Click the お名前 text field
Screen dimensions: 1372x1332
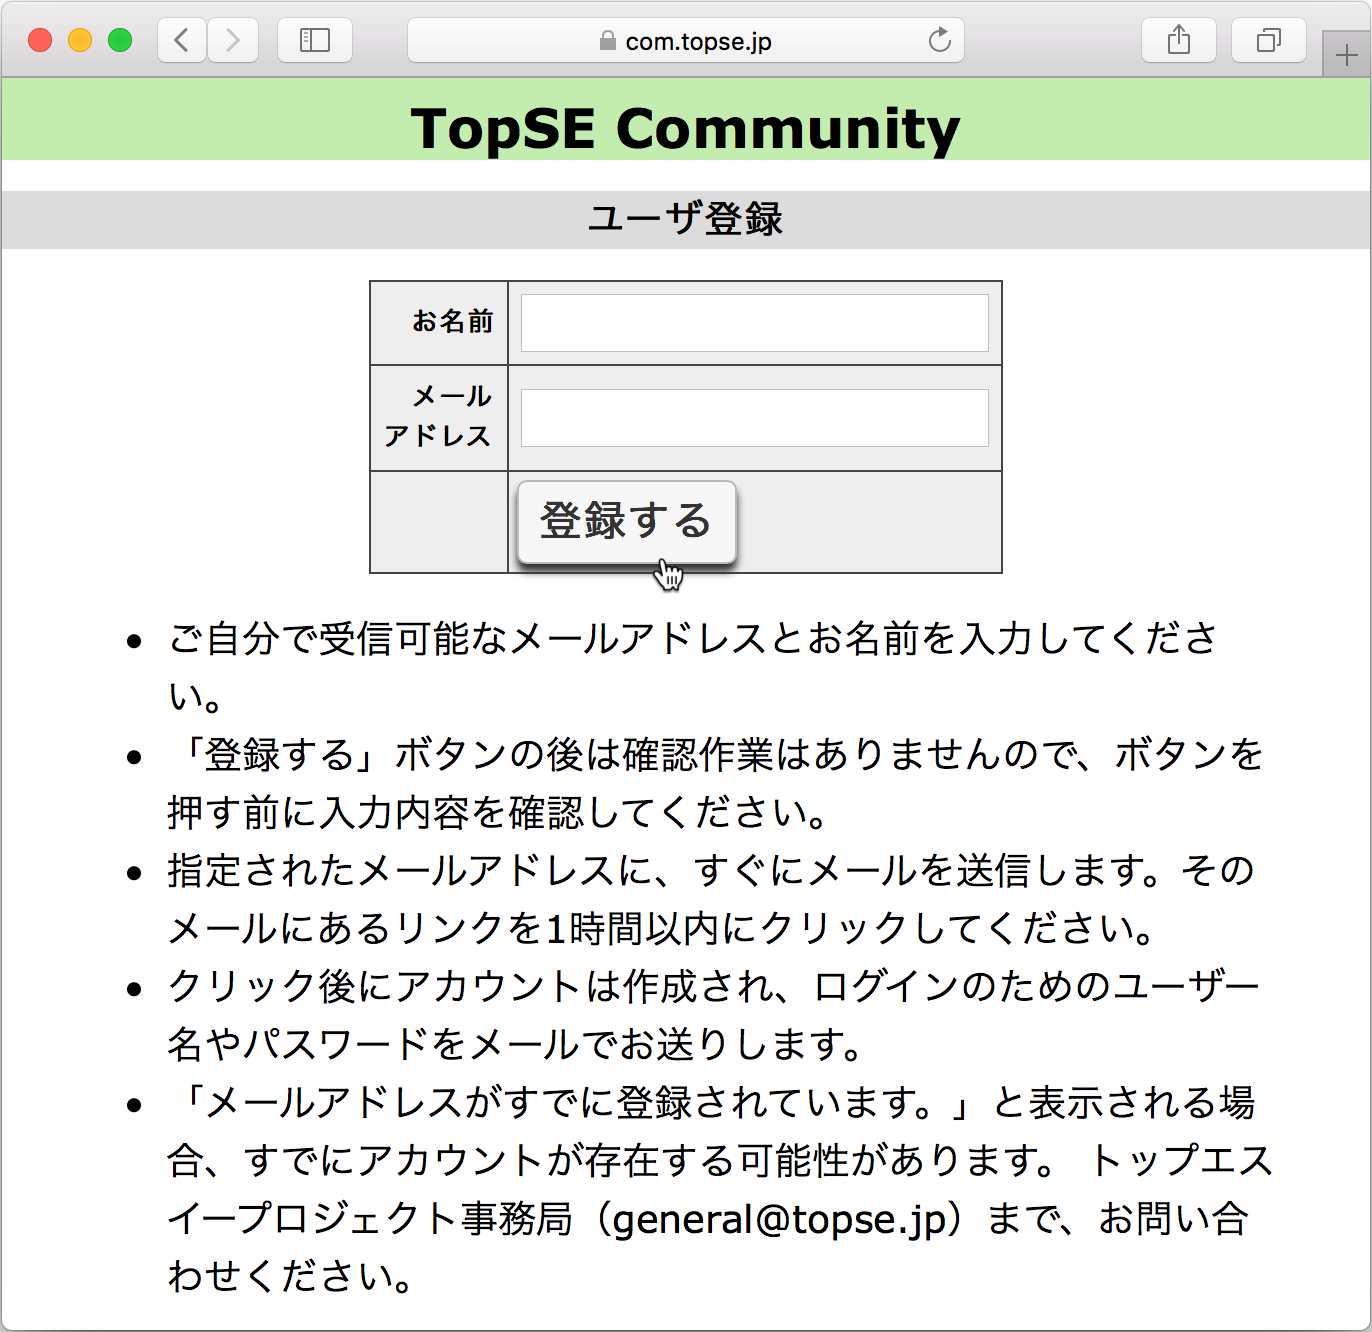(x=754, y=323)
